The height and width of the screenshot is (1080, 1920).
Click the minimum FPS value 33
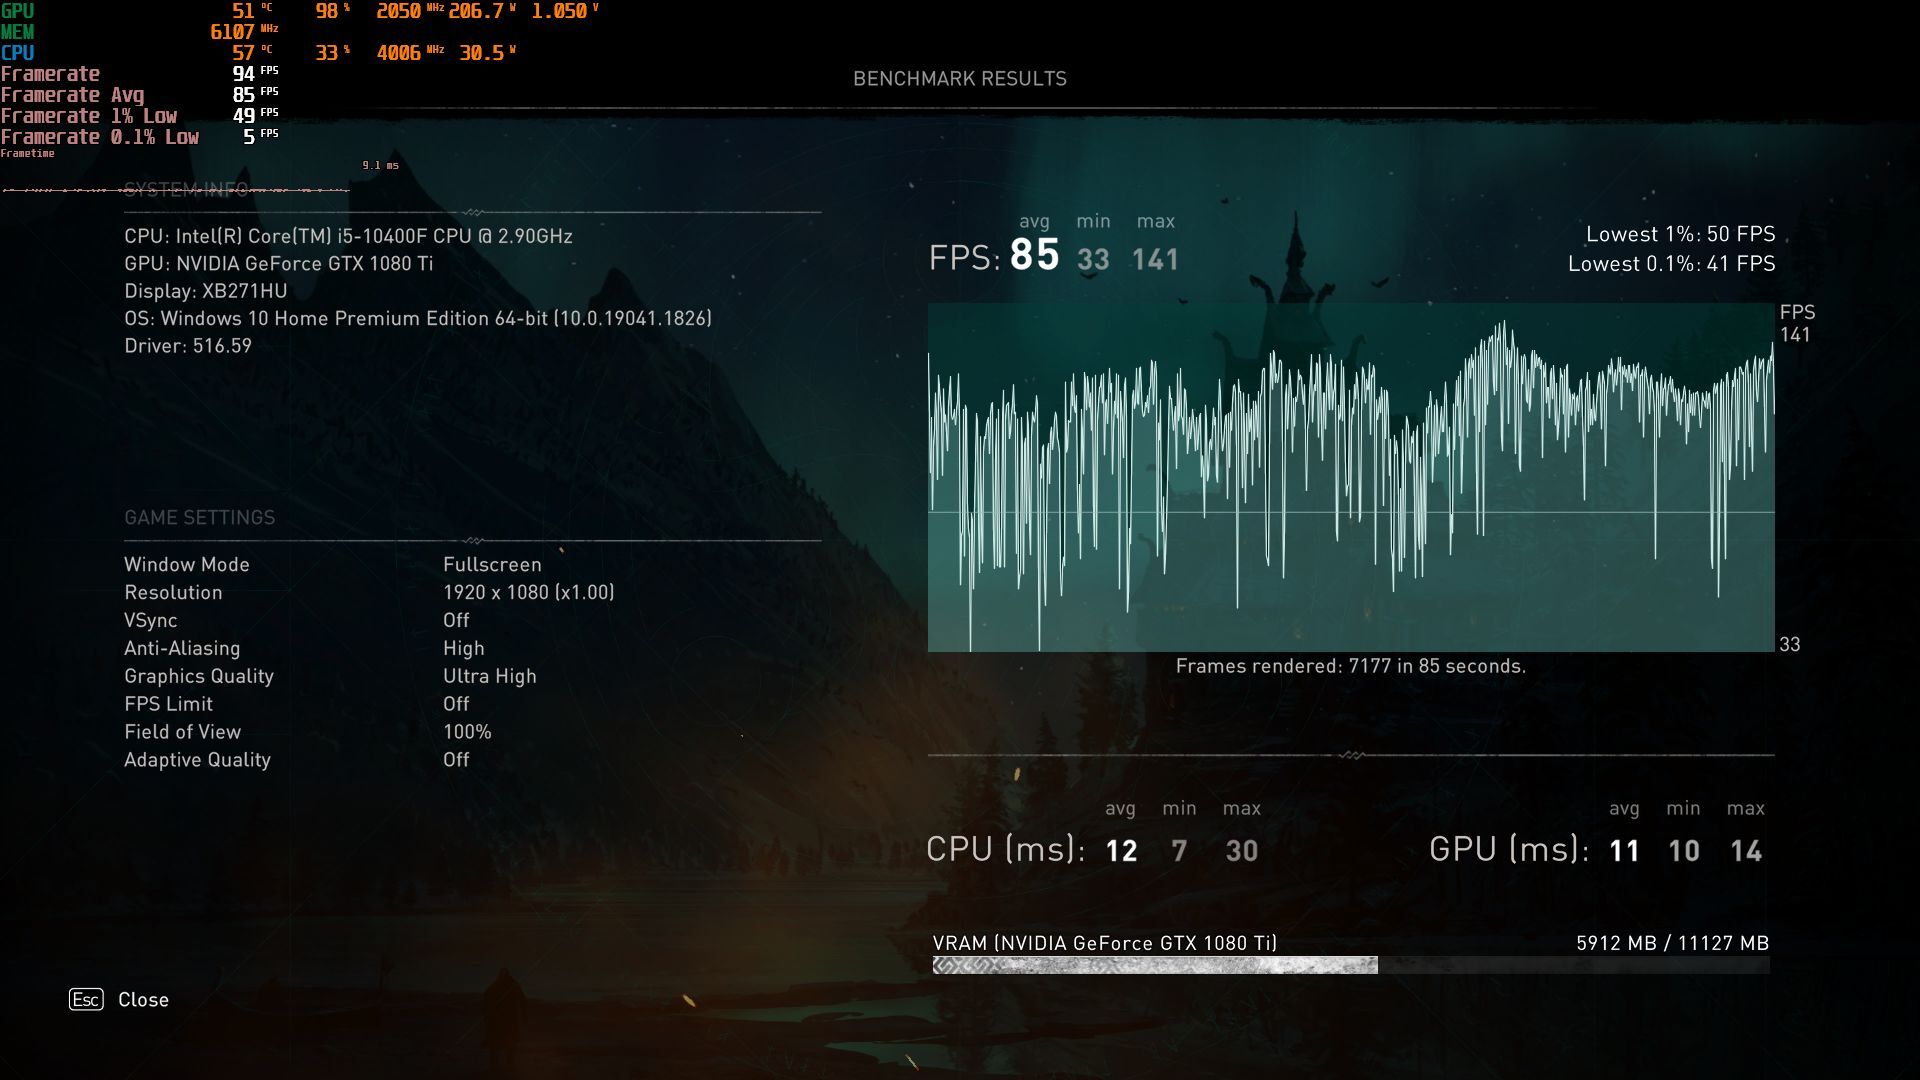[x=1093, y=260]
